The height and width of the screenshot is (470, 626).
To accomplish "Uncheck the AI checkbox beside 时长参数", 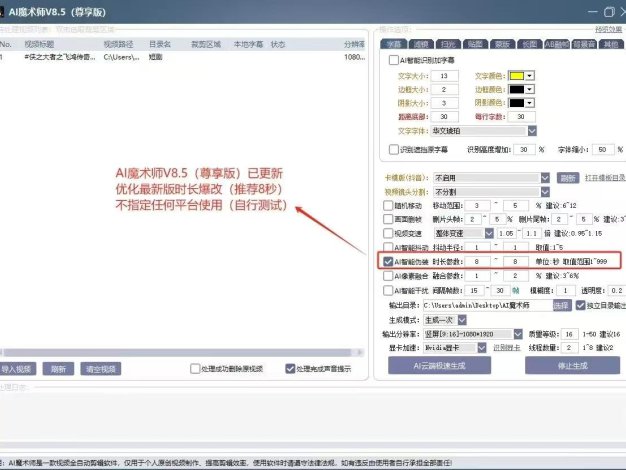I will tap(388, 262).
